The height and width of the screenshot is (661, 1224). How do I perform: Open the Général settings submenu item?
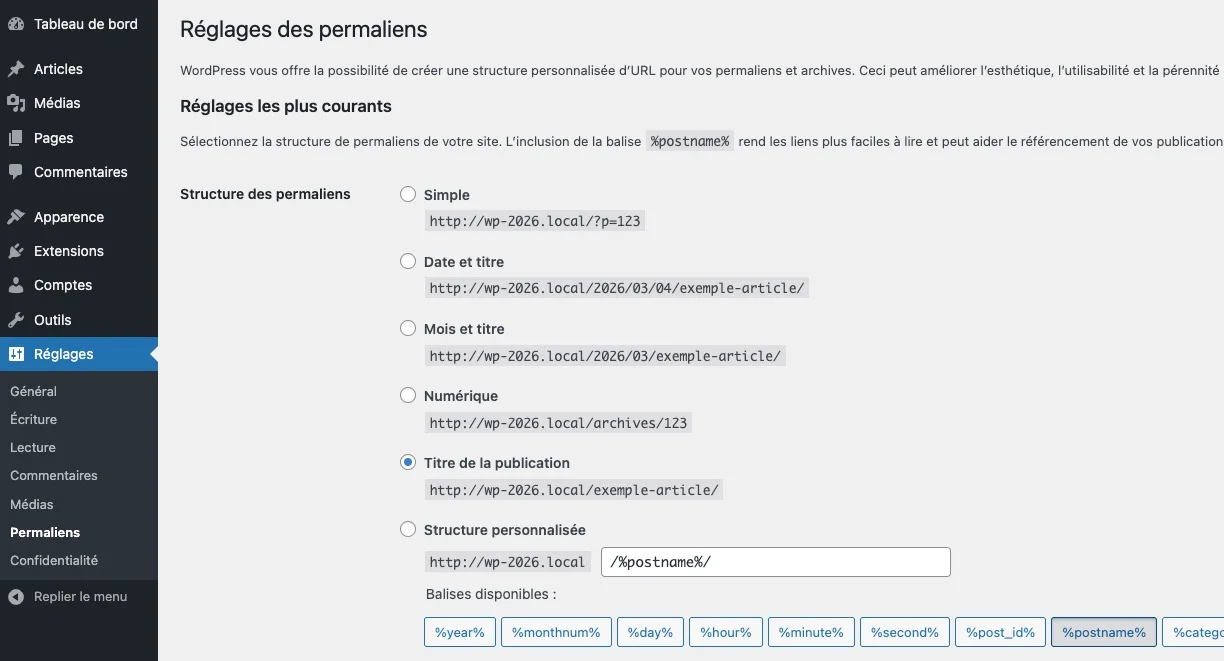point(33,392)
